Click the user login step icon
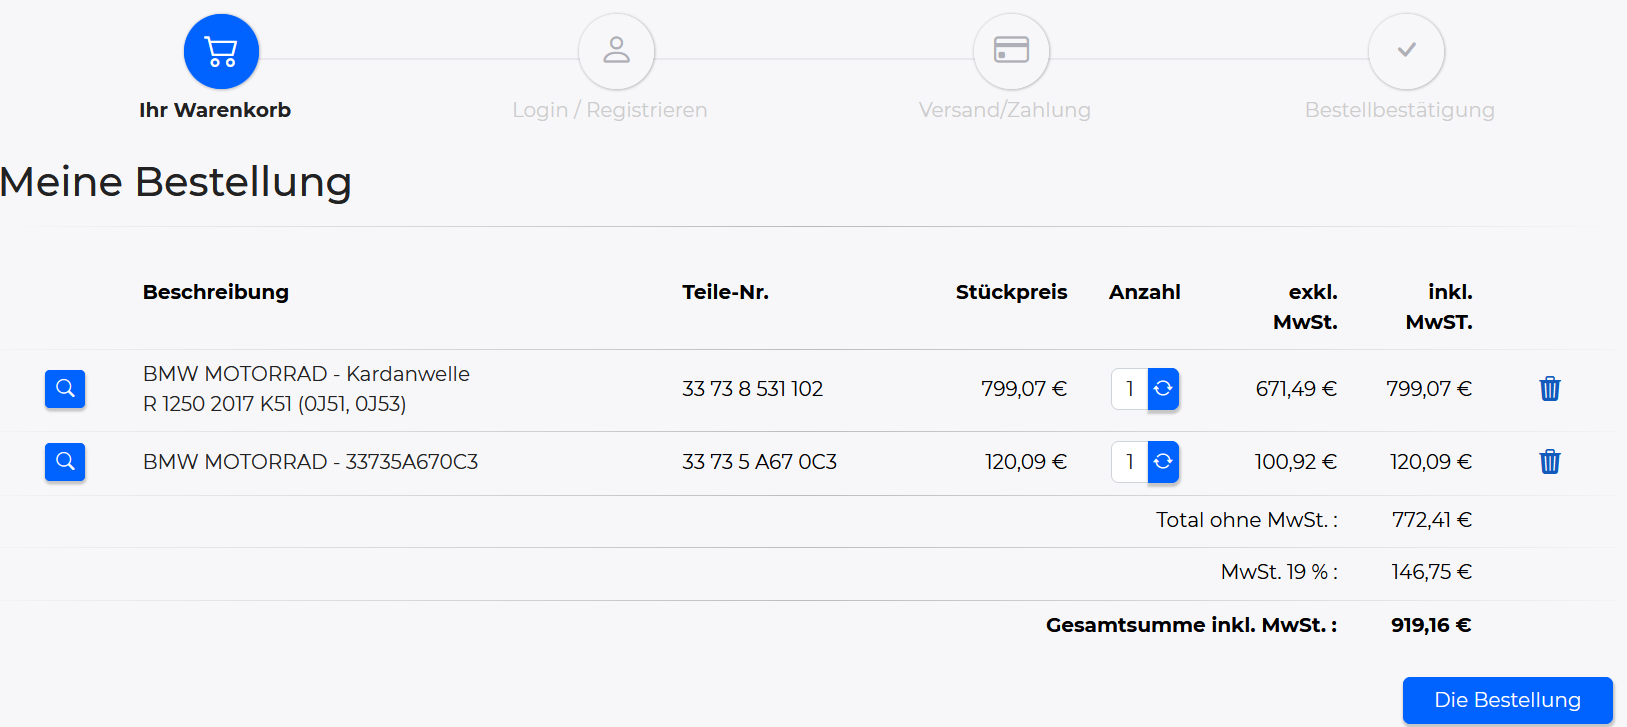This screenshot has height=727, width=1627. pos(616,51)
